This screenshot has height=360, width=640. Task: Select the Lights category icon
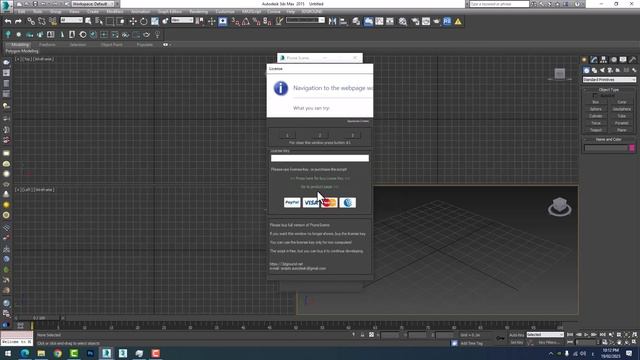click(x=602, y=70)
